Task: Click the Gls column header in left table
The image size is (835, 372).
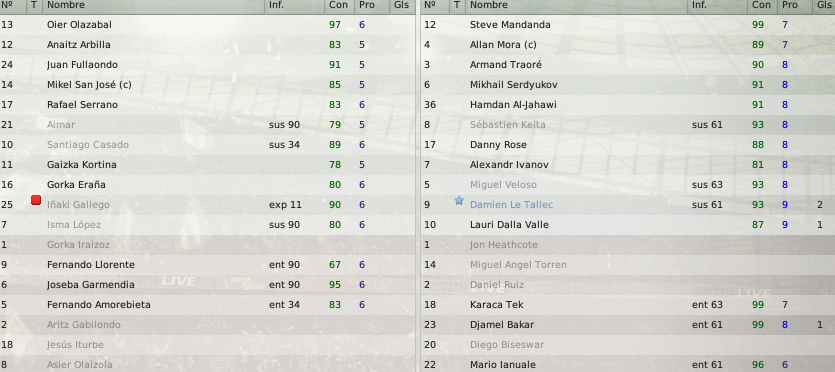Action: (x=402, y=5)
